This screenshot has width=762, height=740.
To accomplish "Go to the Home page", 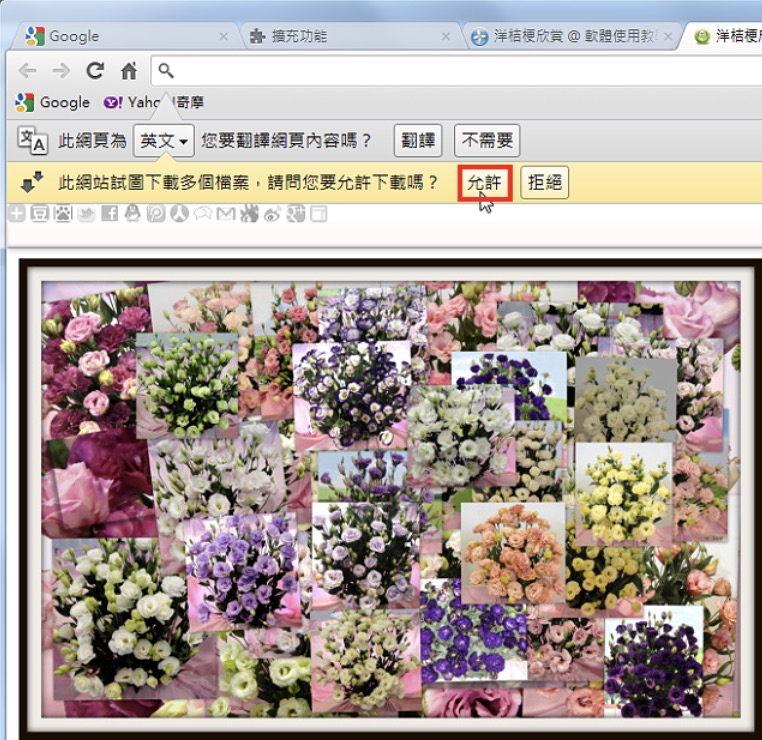I will click(128, 70).
